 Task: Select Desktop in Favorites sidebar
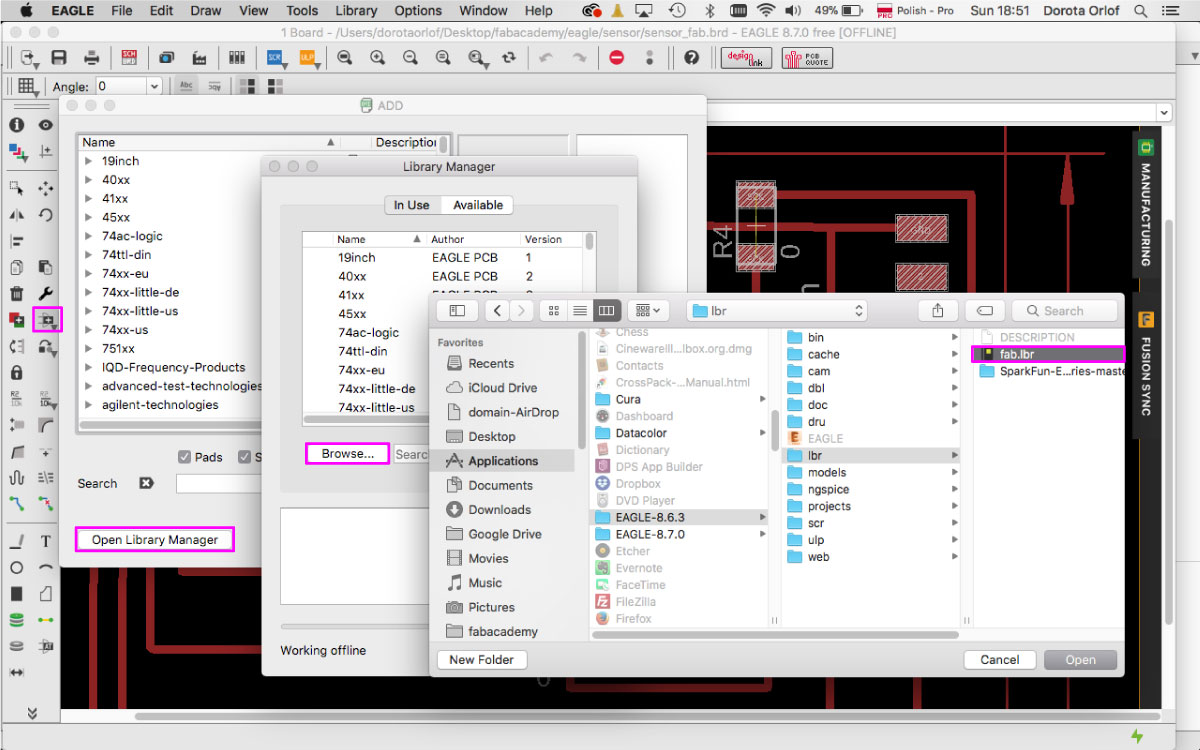click(492, 437)
